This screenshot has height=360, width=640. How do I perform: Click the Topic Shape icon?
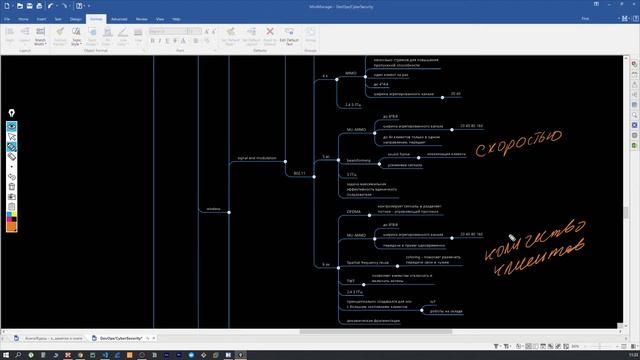[92, 32]
